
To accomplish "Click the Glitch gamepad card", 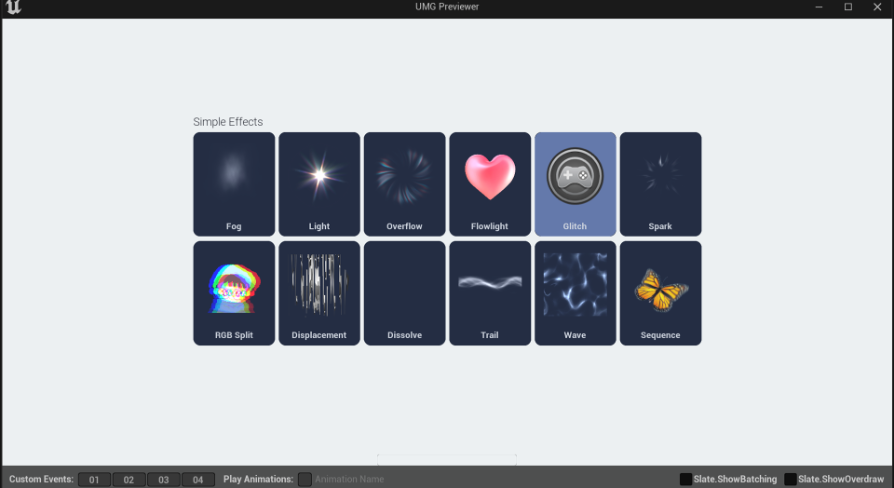I will tap(575, 184).
